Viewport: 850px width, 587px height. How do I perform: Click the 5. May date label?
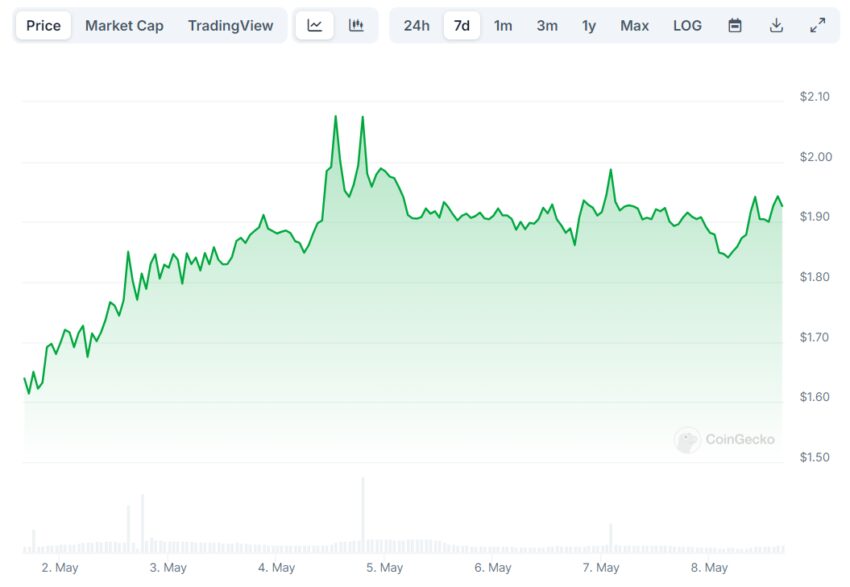[x=384, y=567]
